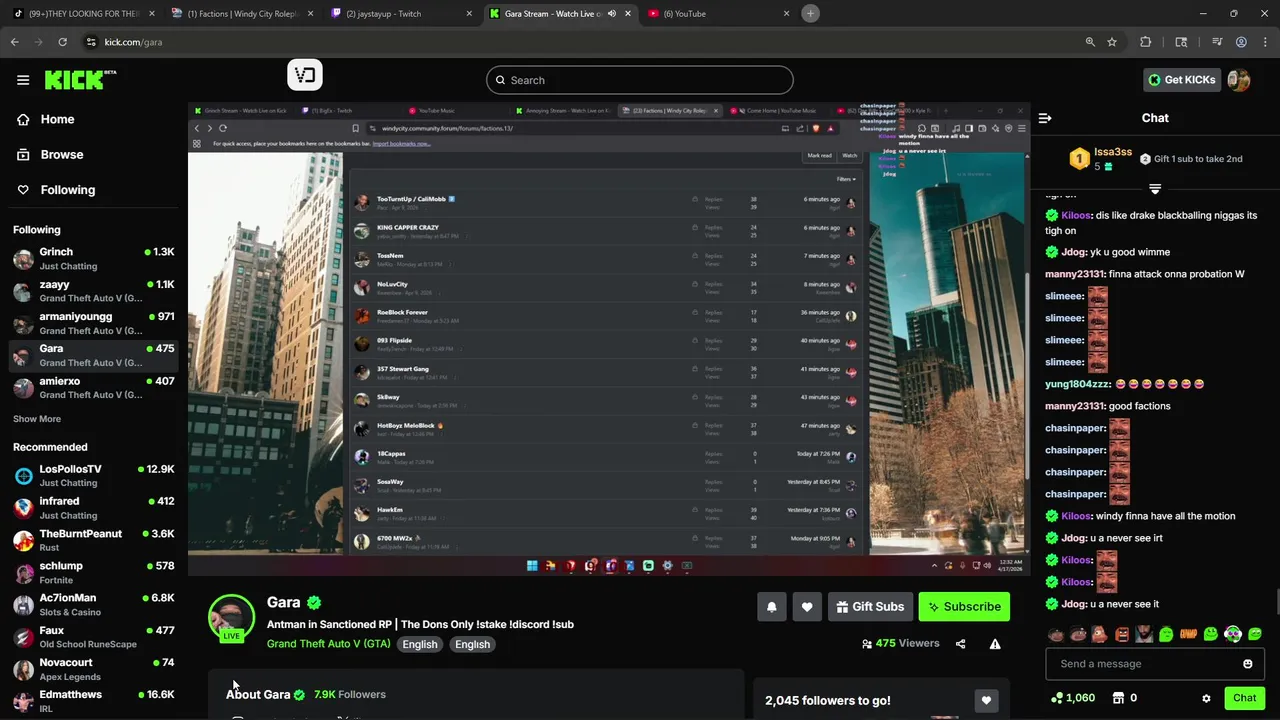Mute the Gara Stream tab audio
This screenshot has width=1280, height=720.
pos(612,14)
